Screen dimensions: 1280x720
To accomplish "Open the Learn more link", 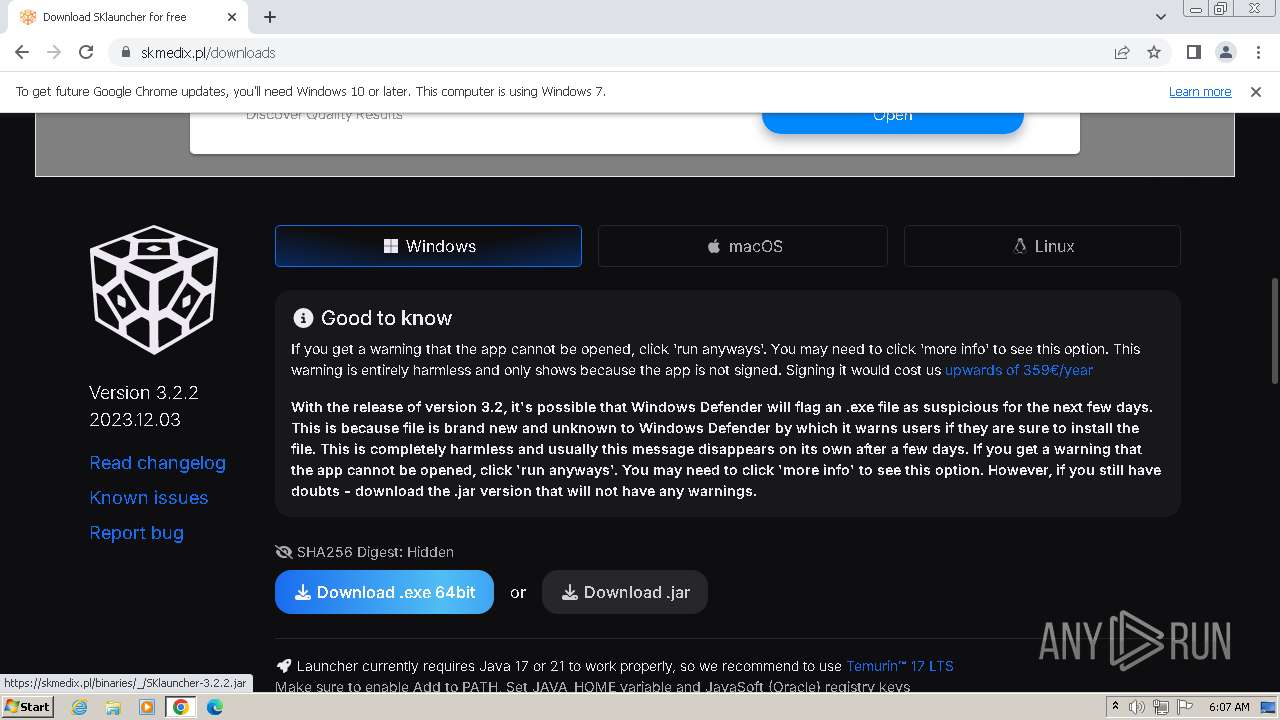I will coord(1200,91).
